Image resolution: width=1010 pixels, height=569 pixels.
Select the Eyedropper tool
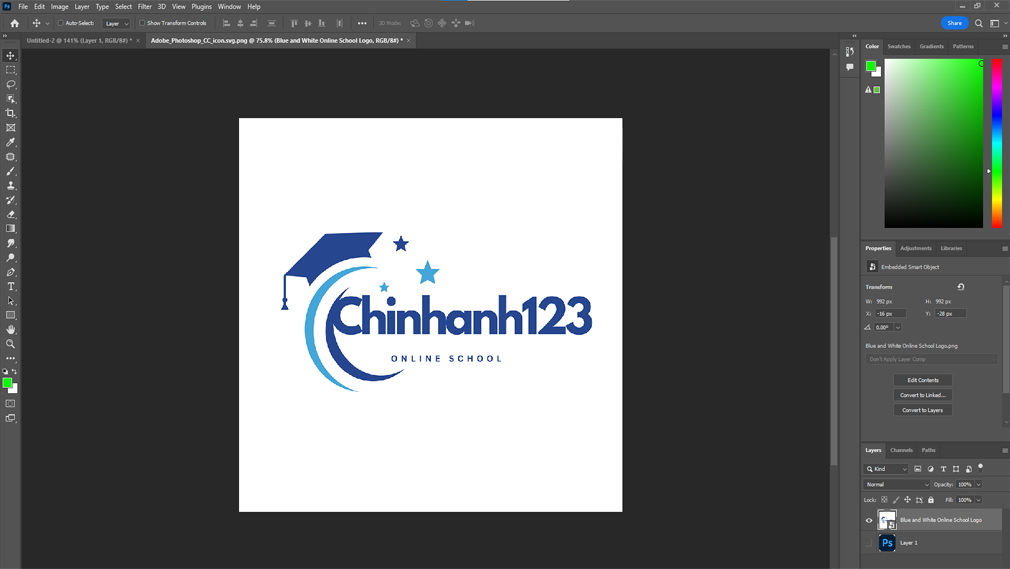(x=10, y=142)
